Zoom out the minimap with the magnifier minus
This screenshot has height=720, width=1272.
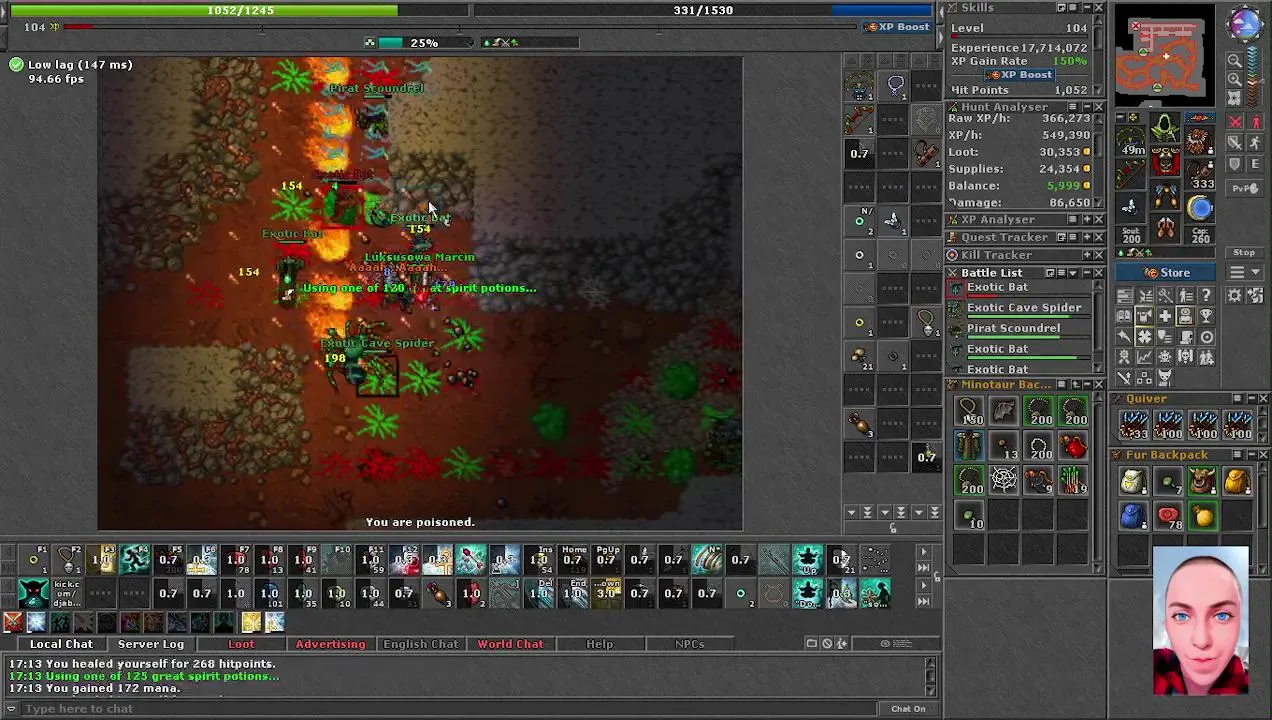[1235, 61]
